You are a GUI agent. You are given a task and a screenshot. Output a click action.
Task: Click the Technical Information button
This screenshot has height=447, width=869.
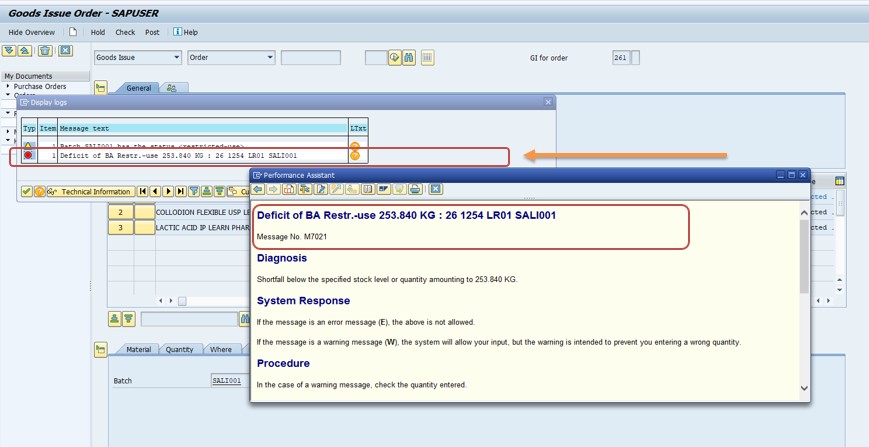[91, 192]
